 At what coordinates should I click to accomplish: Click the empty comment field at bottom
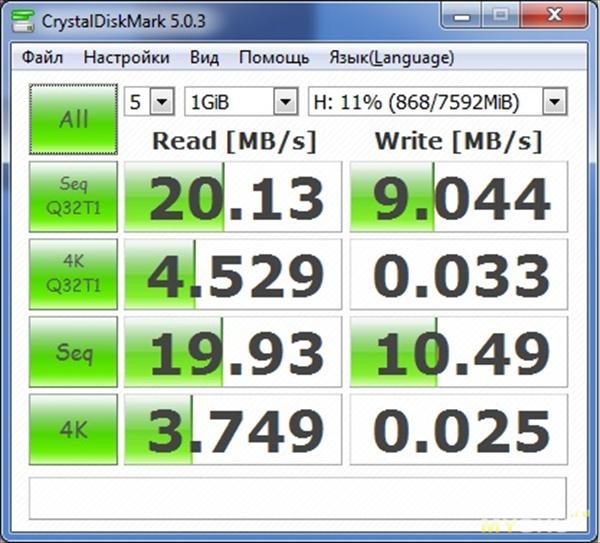pos(298,498)
